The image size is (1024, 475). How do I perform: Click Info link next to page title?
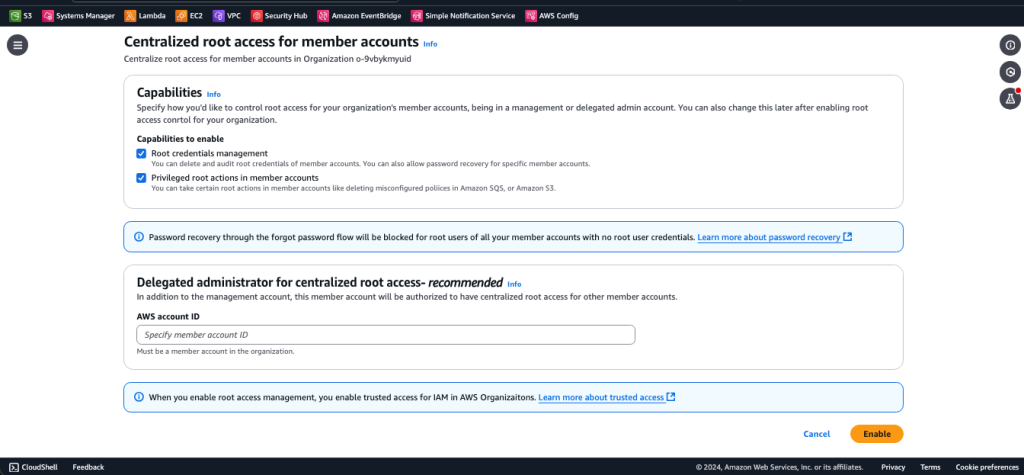[430, 44]
